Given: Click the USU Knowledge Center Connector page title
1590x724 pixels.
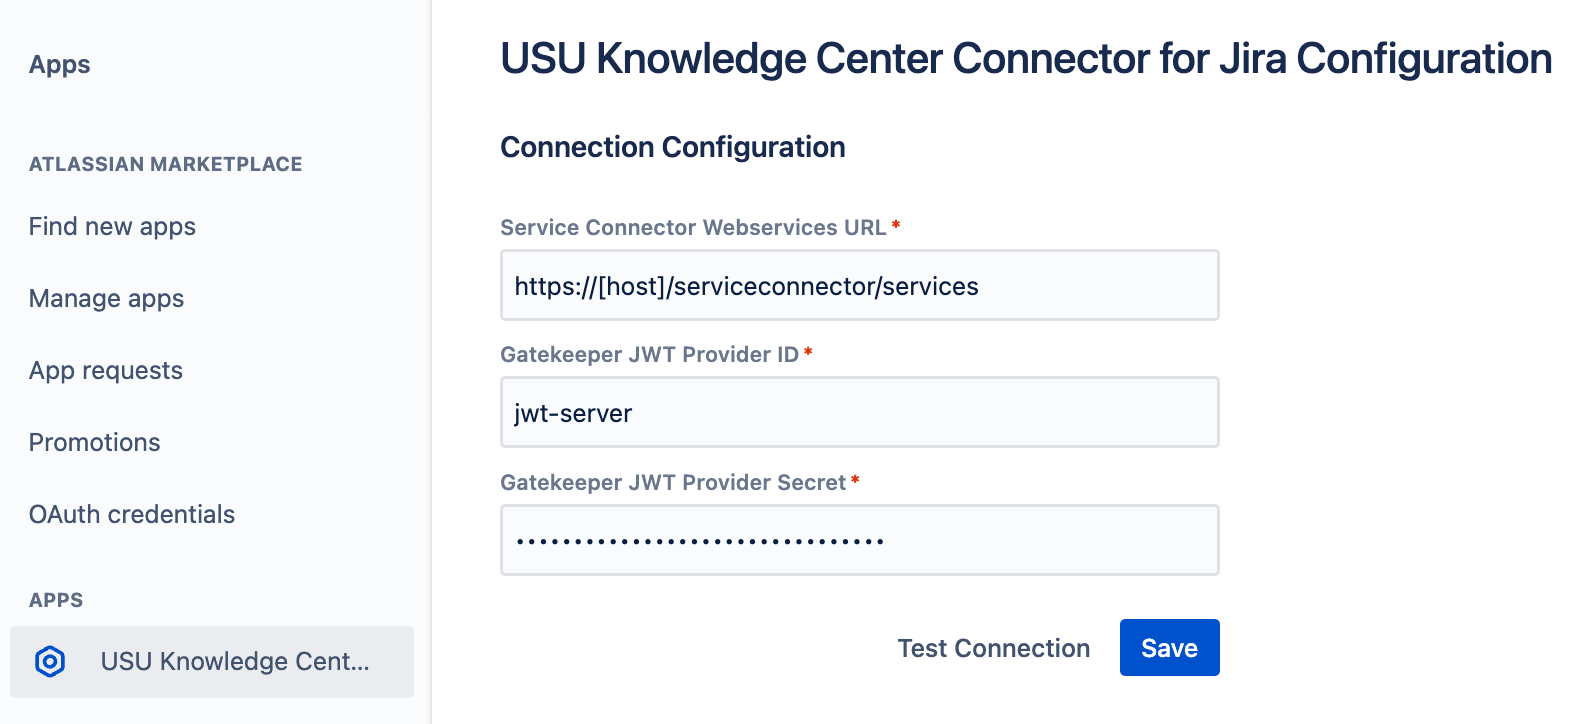Looking at the screenshot, I should pyautogui.click(x=1026, y=59).
